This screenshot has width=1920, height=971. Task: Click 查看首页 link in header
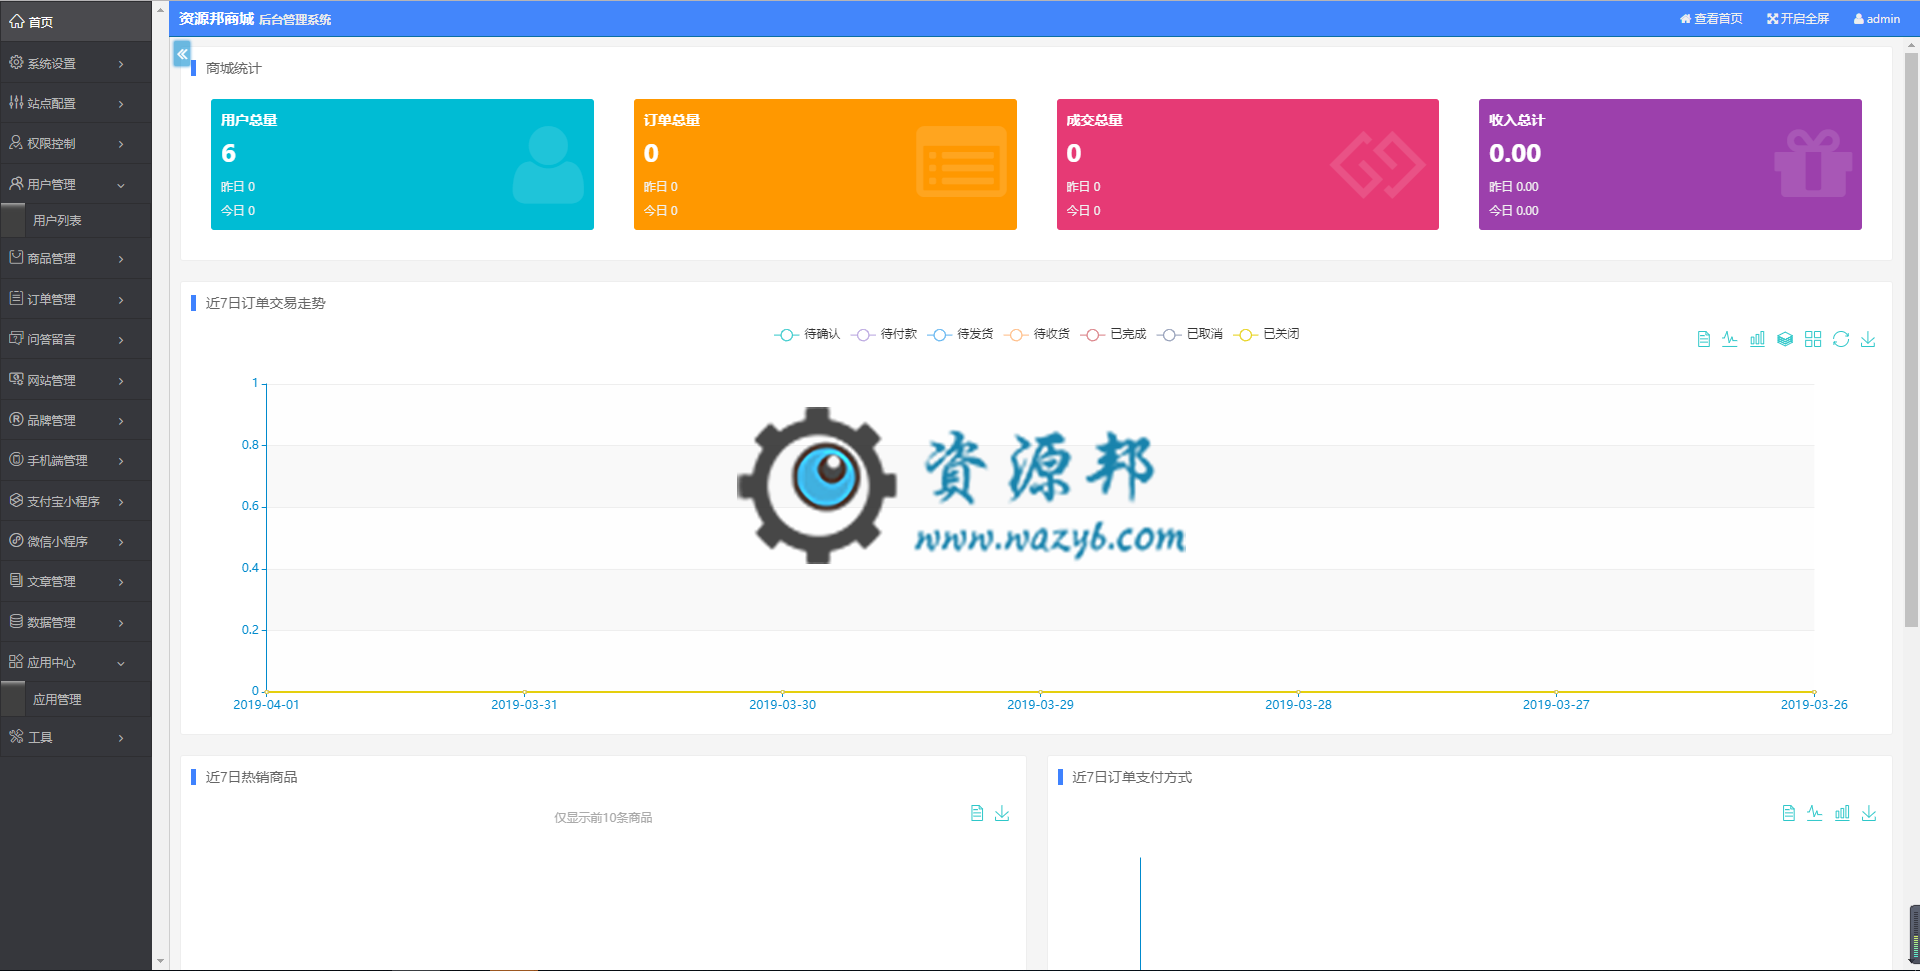coord(1711,19)
